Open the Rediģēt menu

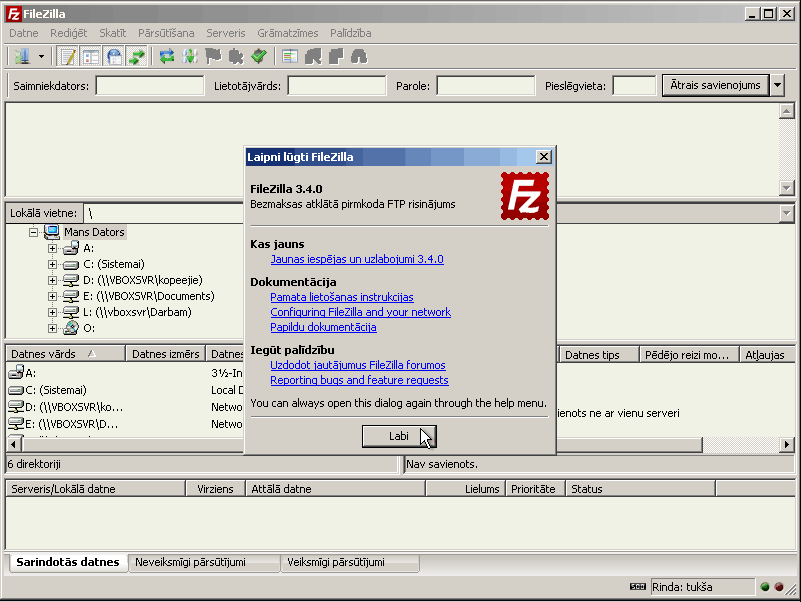click(x=68, y=33)
